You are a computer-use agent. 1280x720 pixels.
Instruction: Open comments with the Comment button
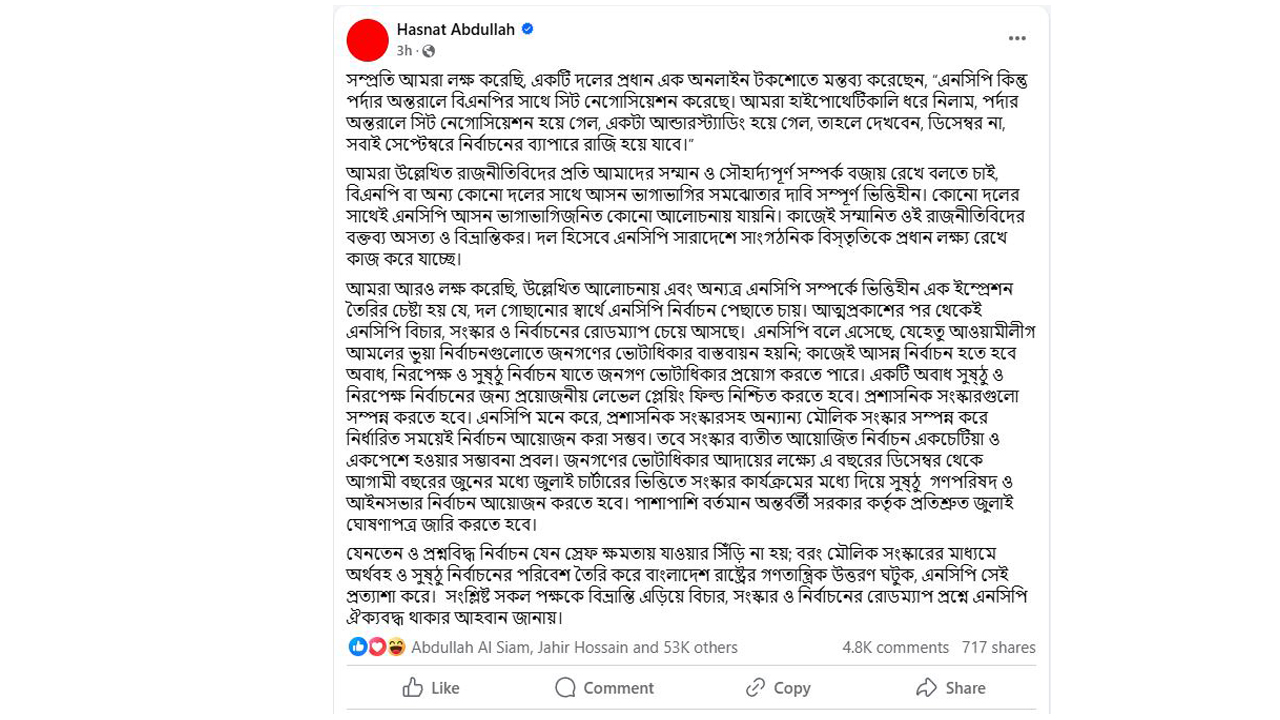coord(604,688)
